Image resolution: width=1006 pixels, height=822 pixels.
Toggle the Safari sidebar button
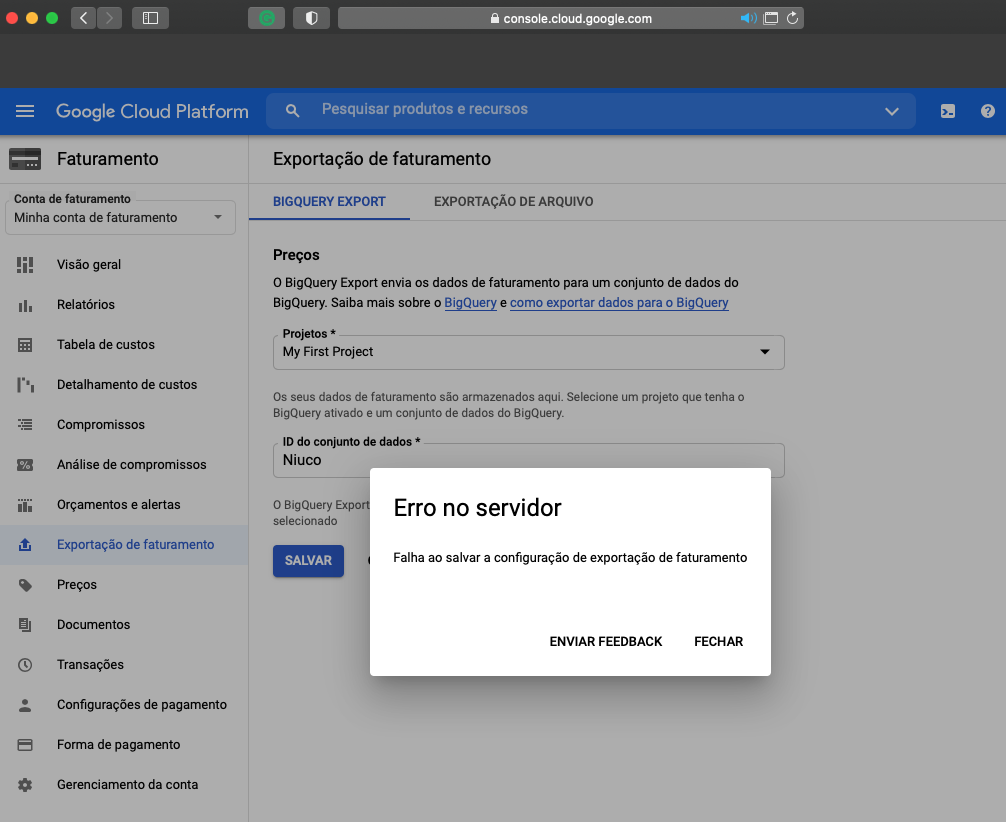click(150, 18)
